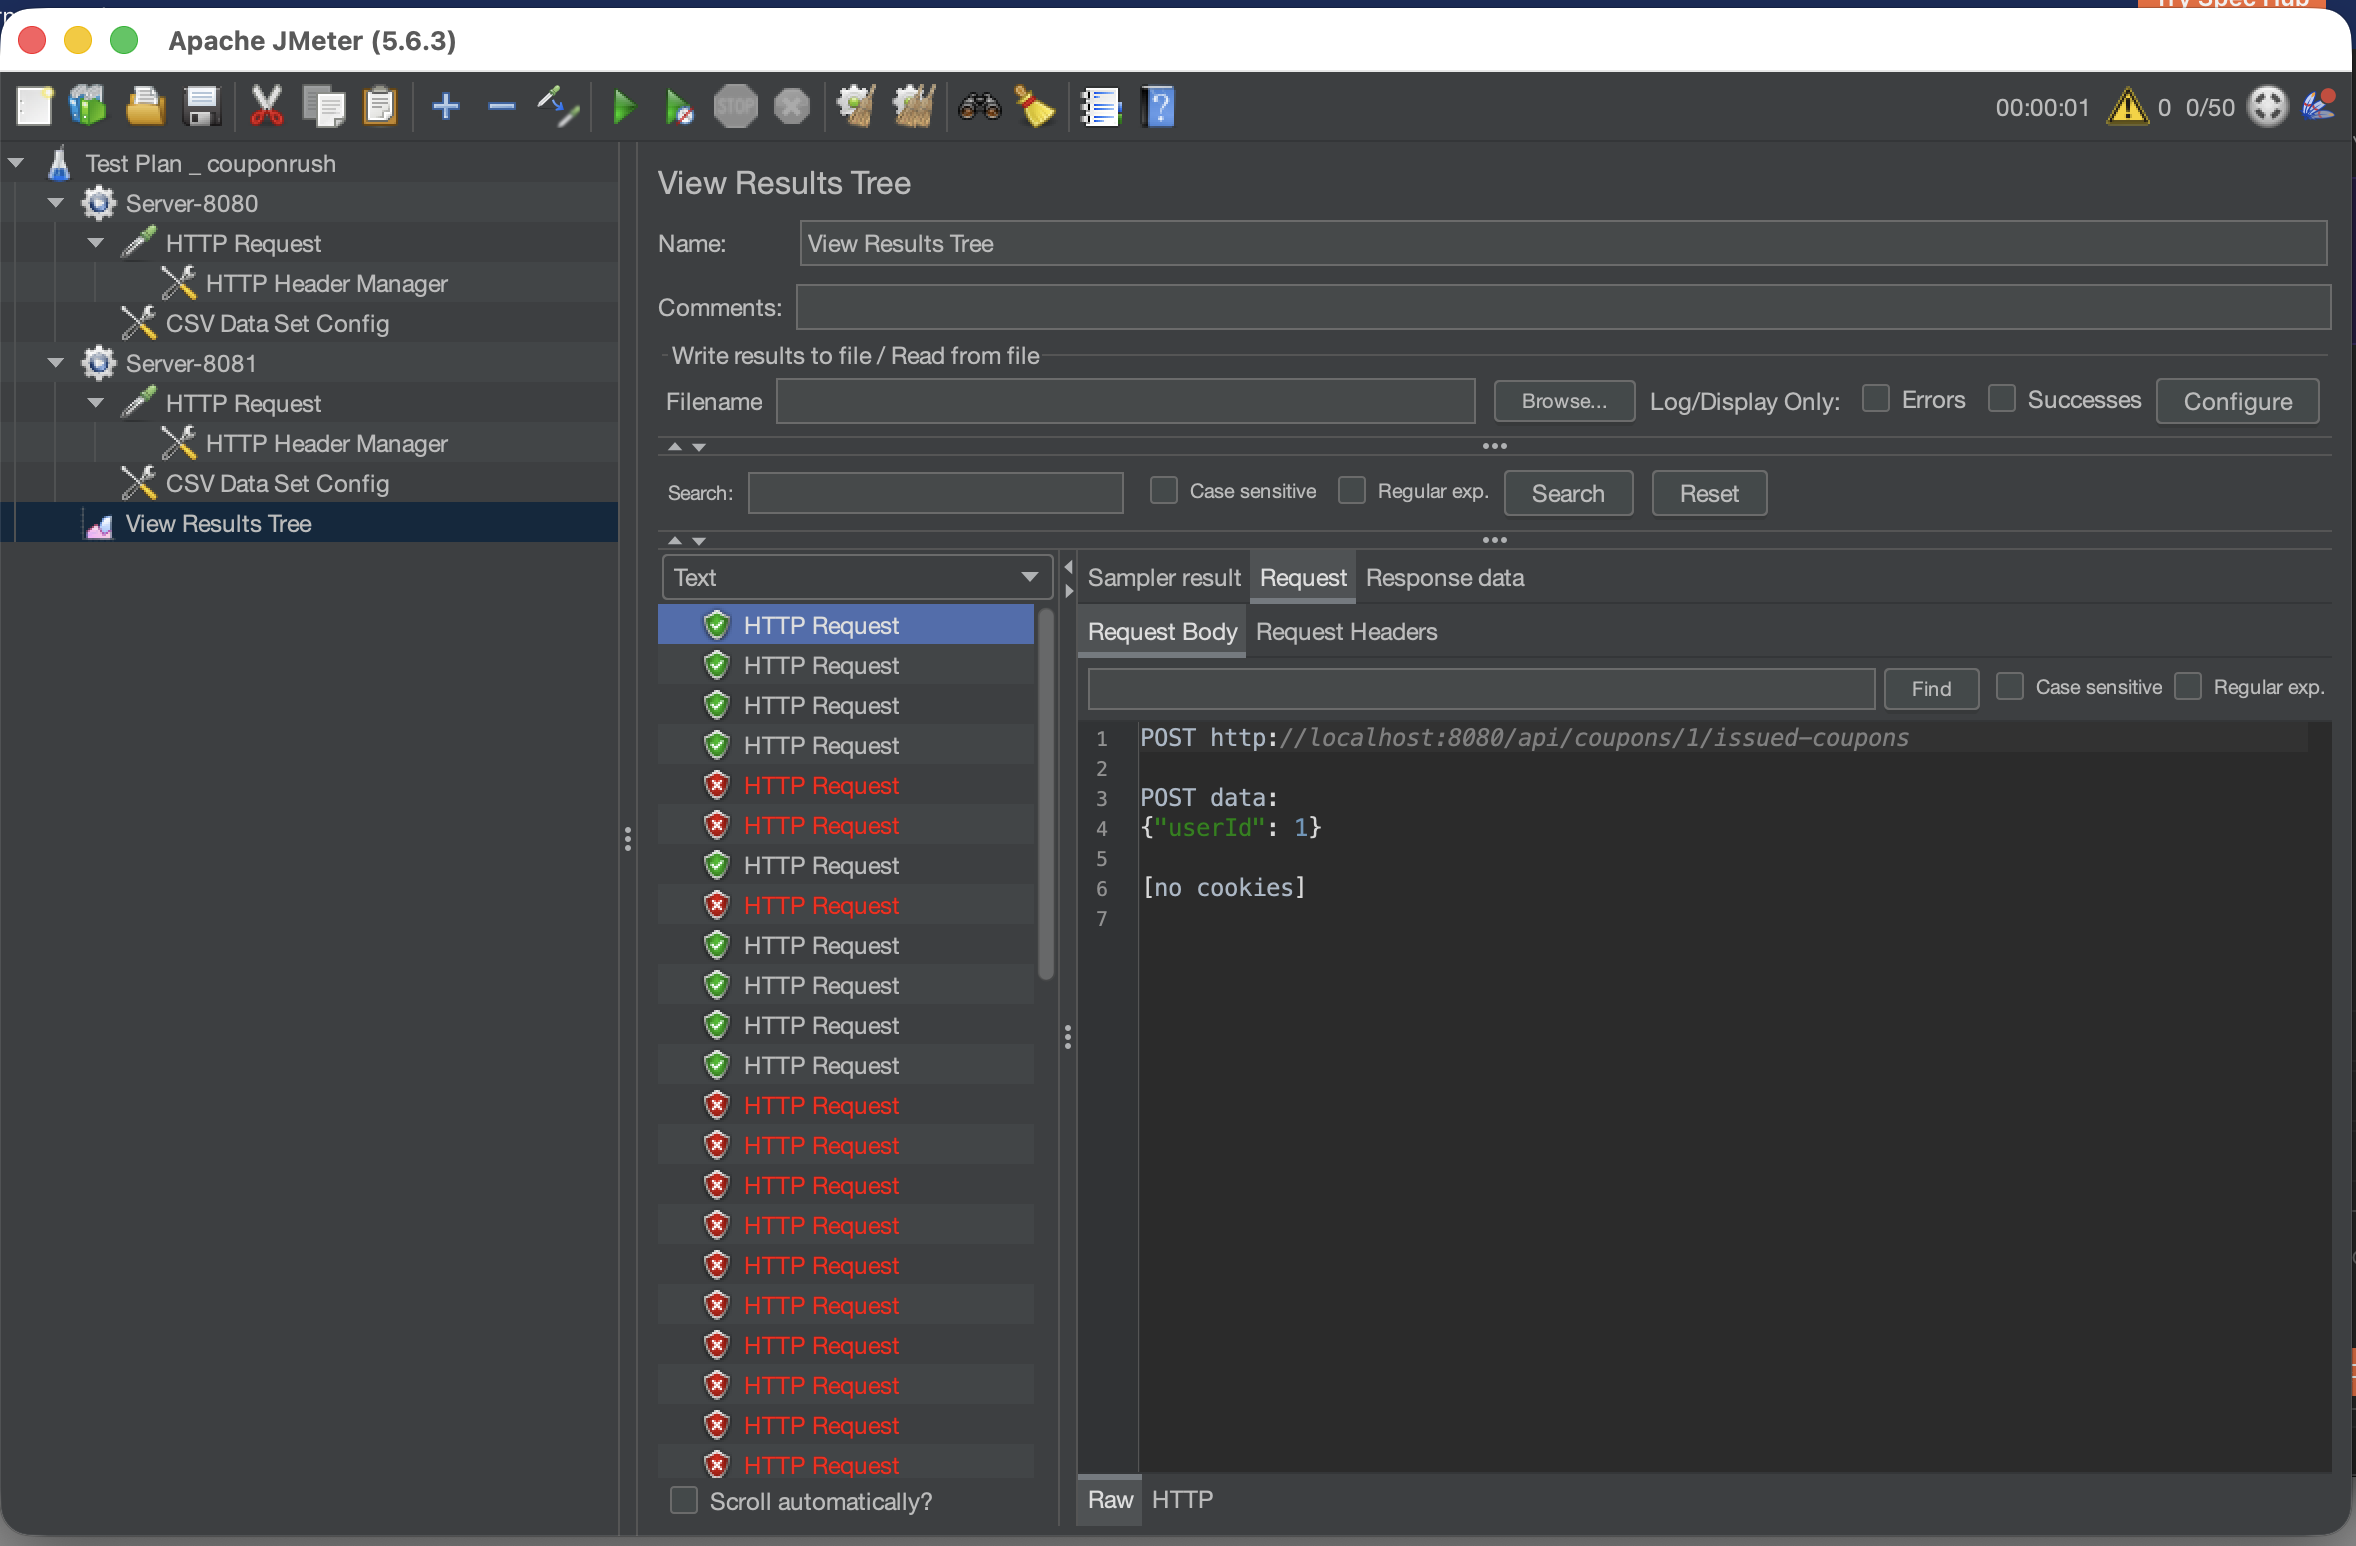Open Search with binoculars icon
Image resolution: width=2356 pixels, height=1546 pixels.
[x=979, y=106]
